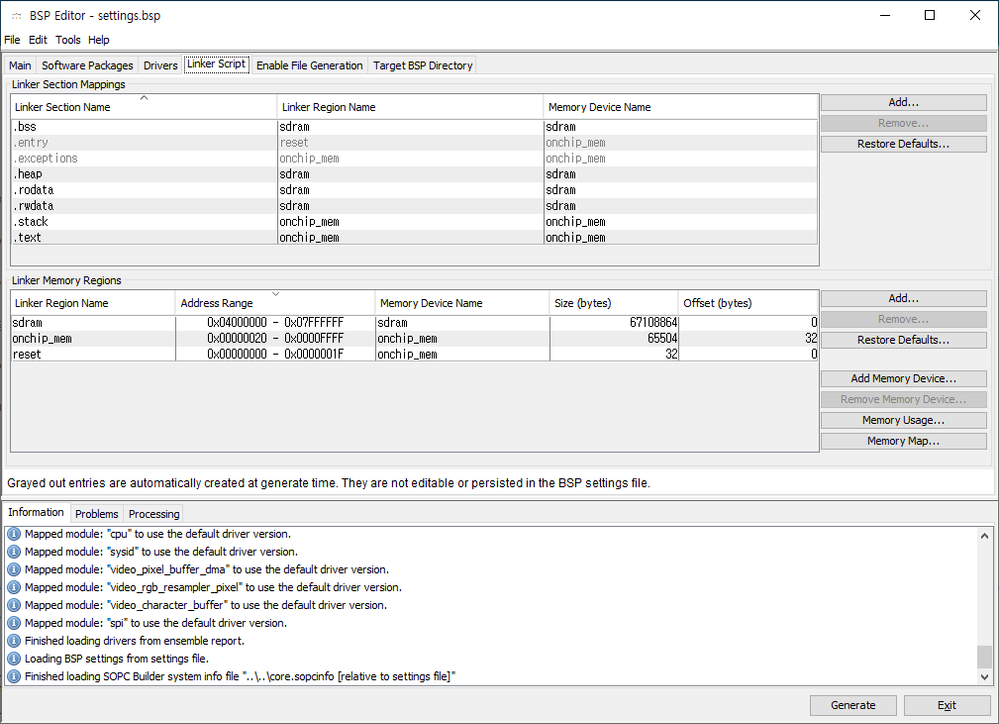Select the .bss section row
This screenshot has width=999, height=724.
414,127
